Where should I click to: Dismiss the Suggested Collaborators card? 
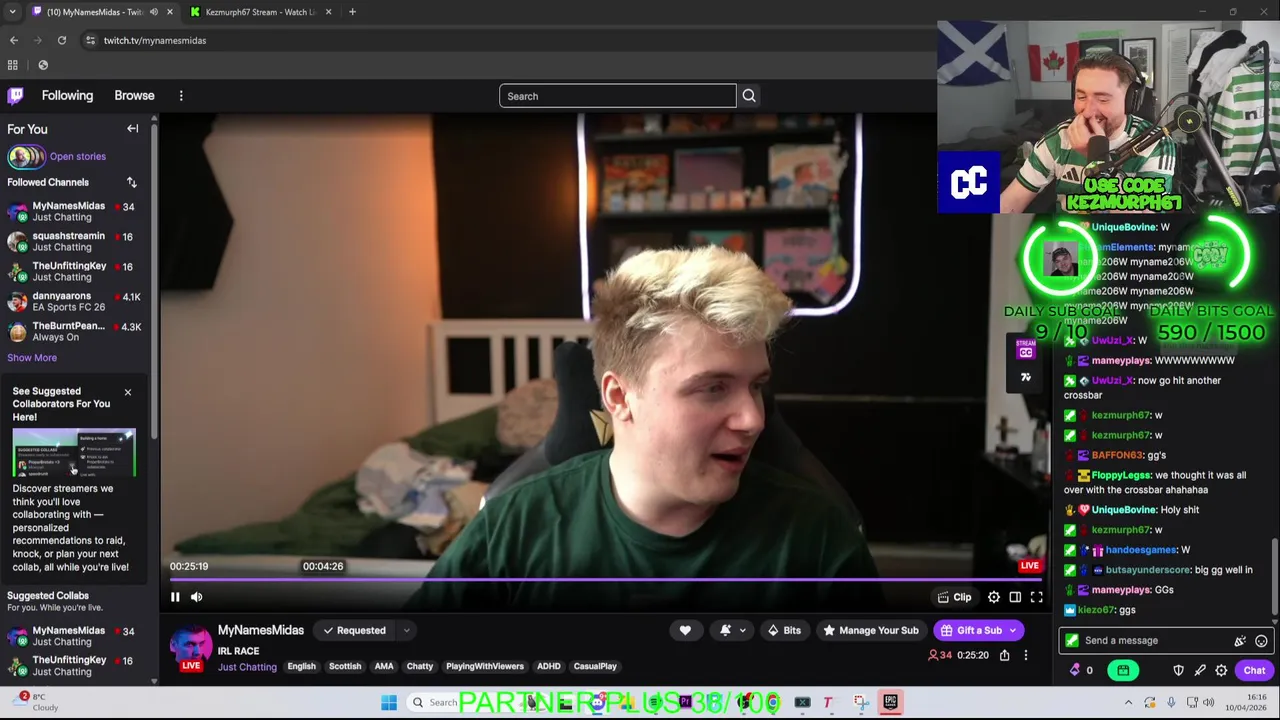[x=128, y=392]
